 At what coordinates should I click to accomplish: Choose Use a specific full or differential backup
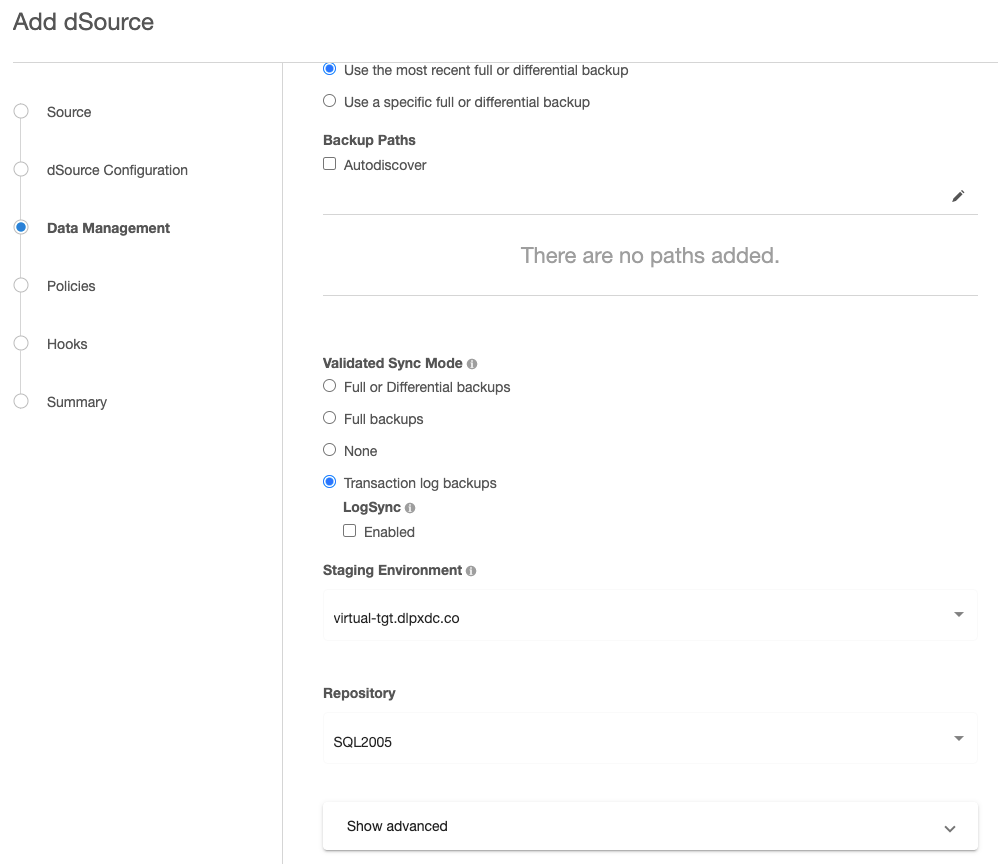[x=329, y=100]
